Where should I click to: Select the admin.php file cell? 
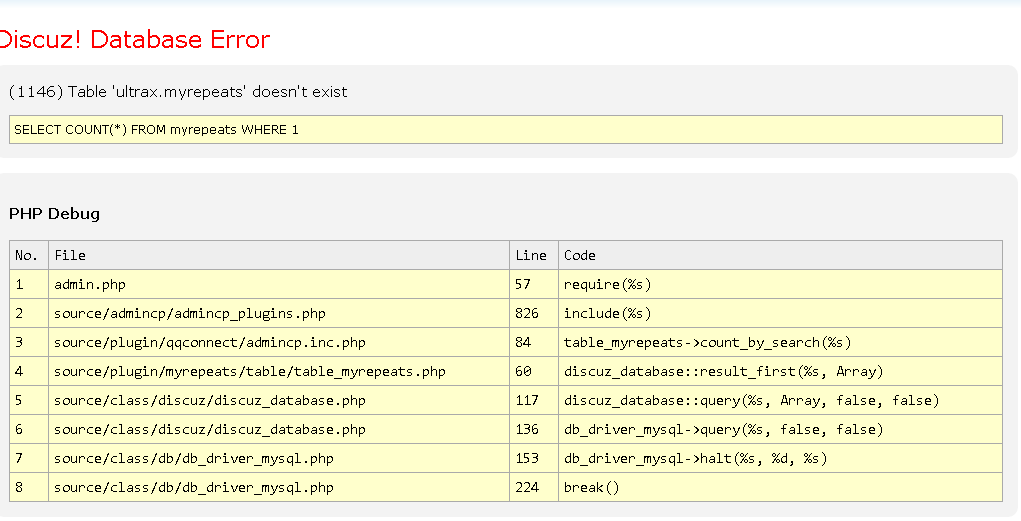(90, 285)
